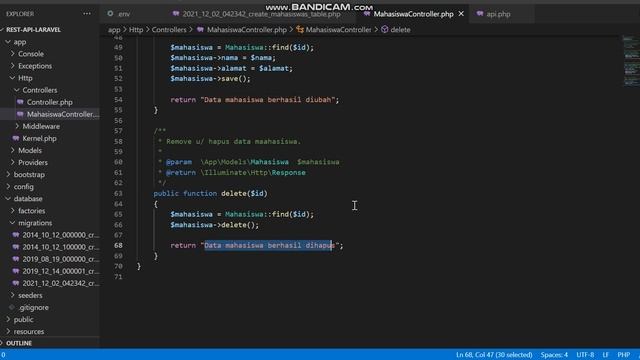Image resolution: width=640 pixels, height=360 pixels.
Task: Click the selected text 'Data mahasiswa berhasil dihapus'
Action: (x=269, y=245)
